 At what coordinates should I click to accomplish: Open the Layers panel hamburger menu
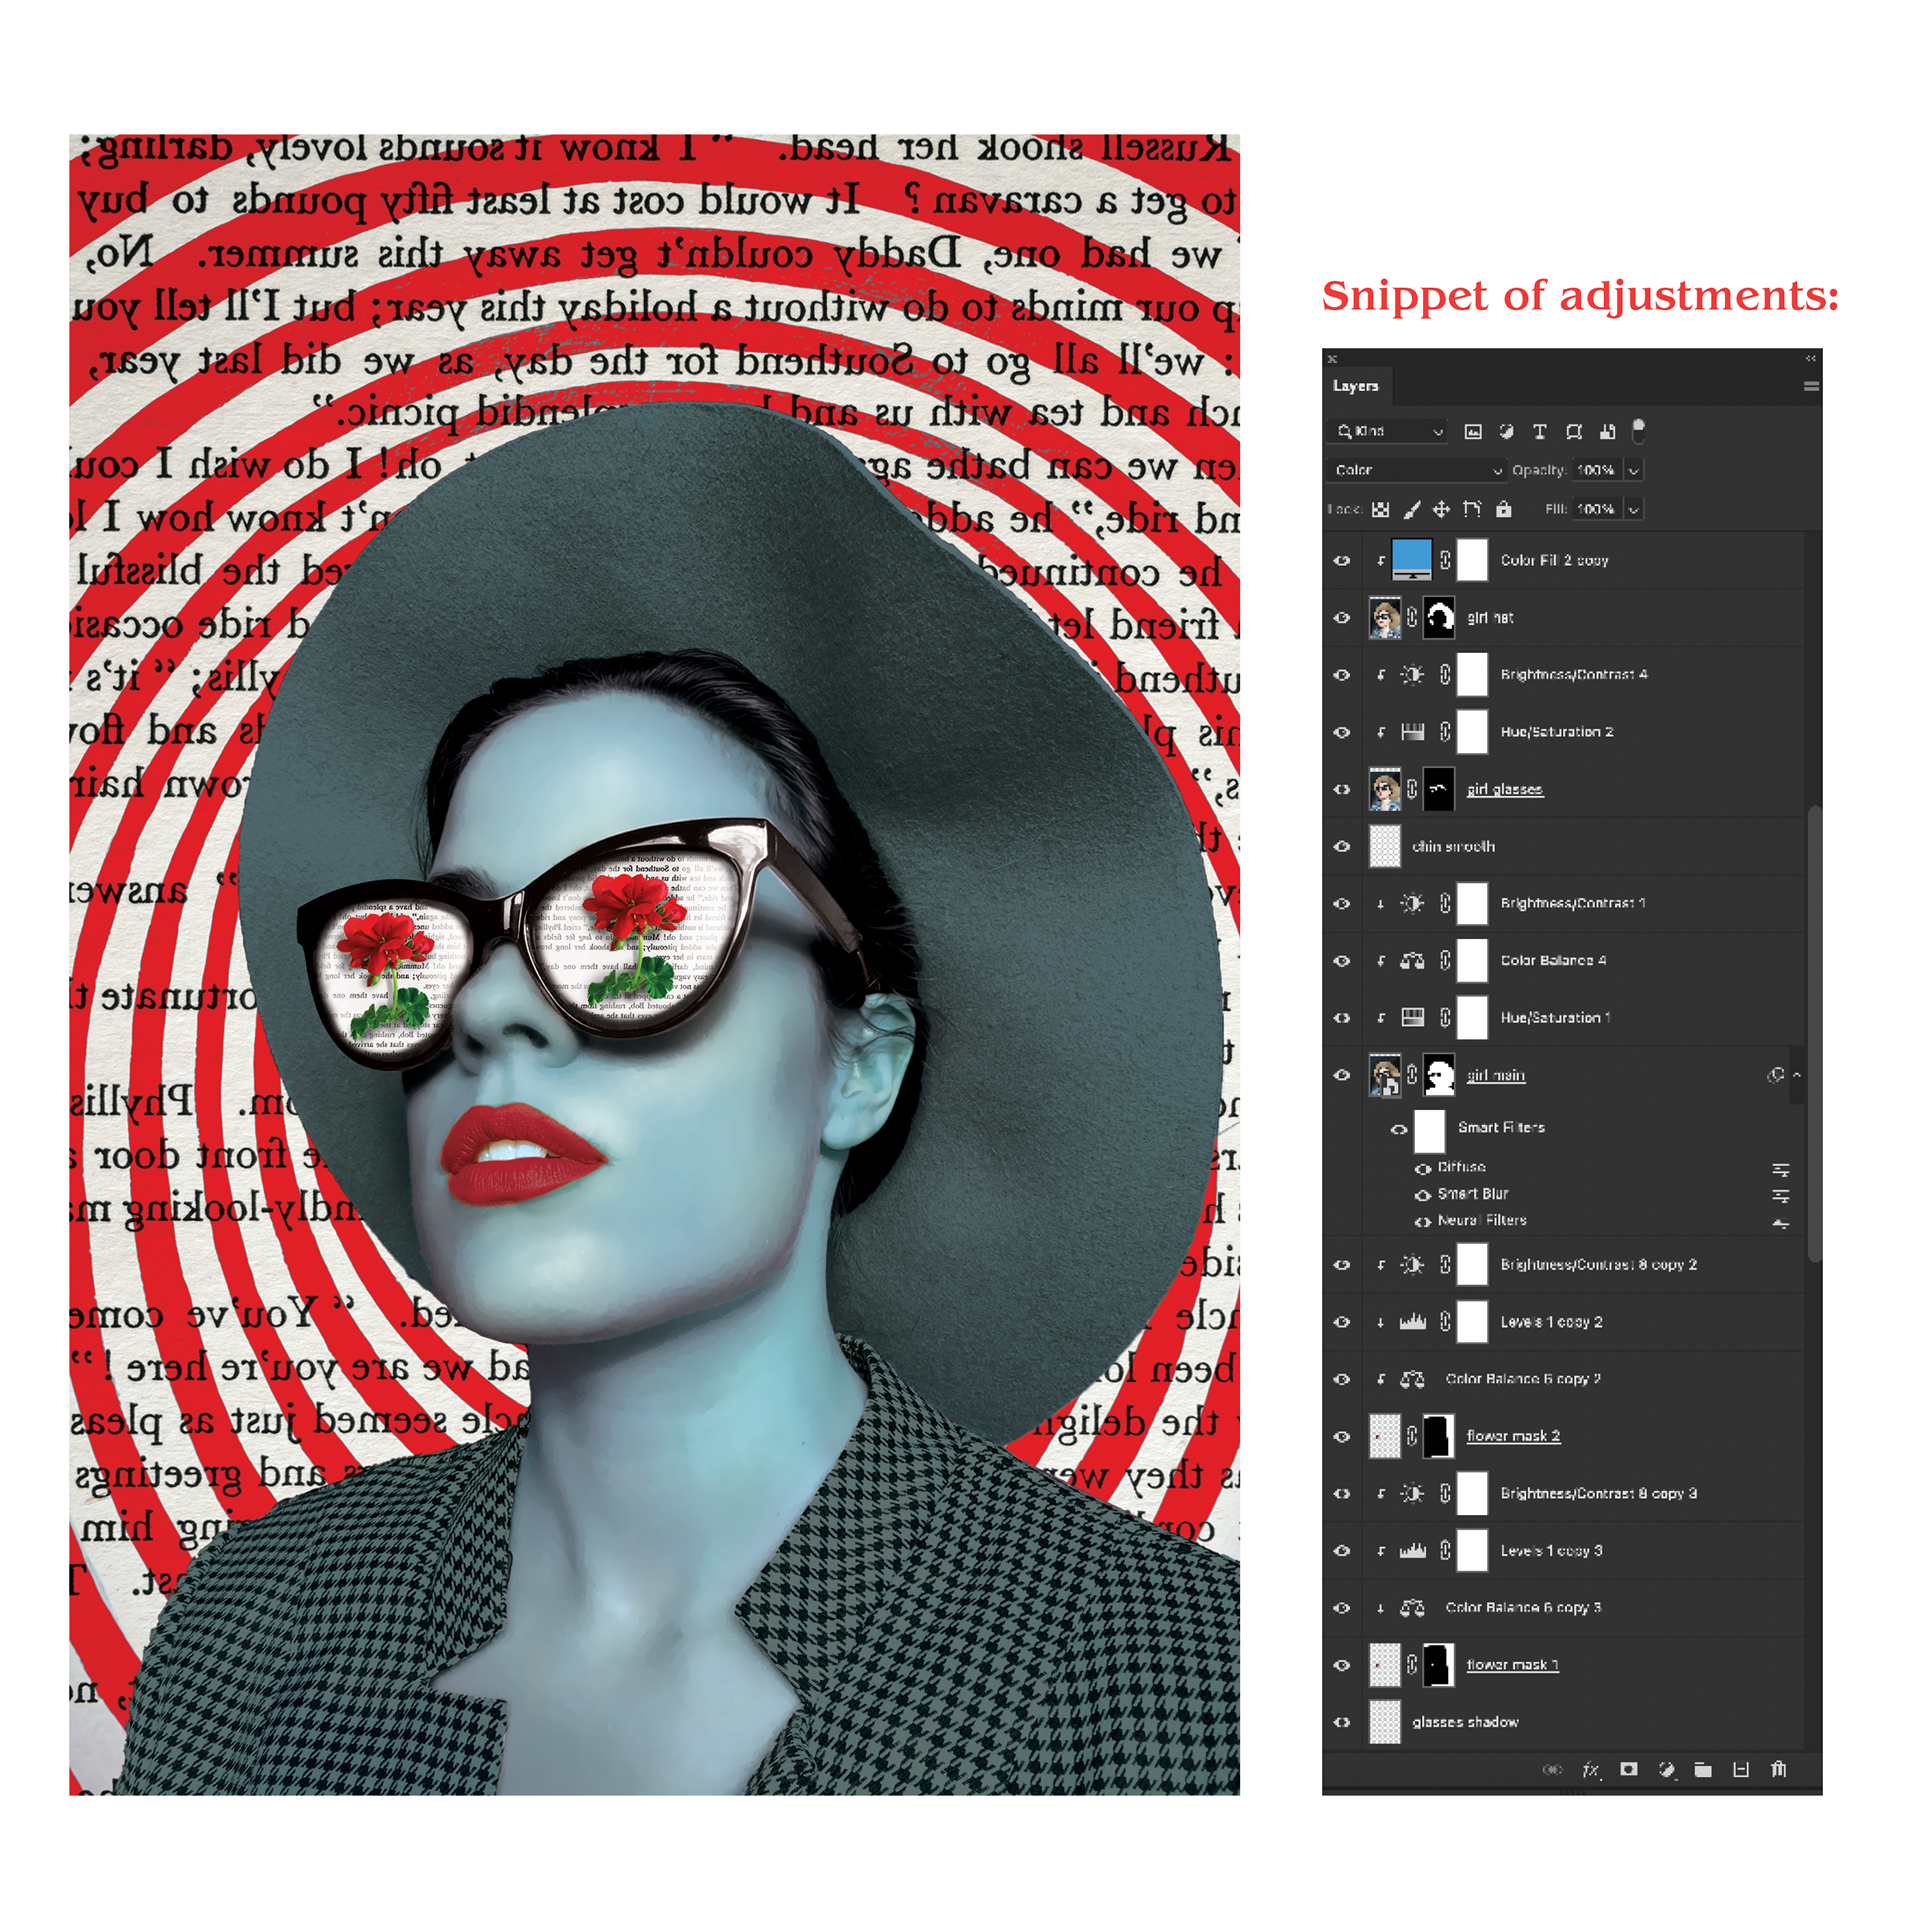1810,386
